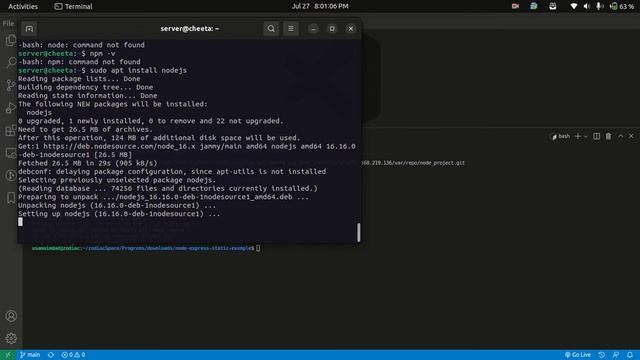Screen dimensions: 640x360
Task: Open the green tray app indicator icon
Action: pyautogui.click(x=533, y=6)
